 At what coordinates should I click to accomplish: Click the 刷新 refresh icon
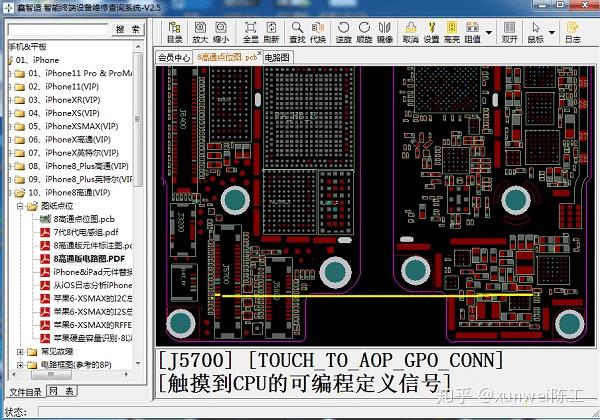point(271,32)
